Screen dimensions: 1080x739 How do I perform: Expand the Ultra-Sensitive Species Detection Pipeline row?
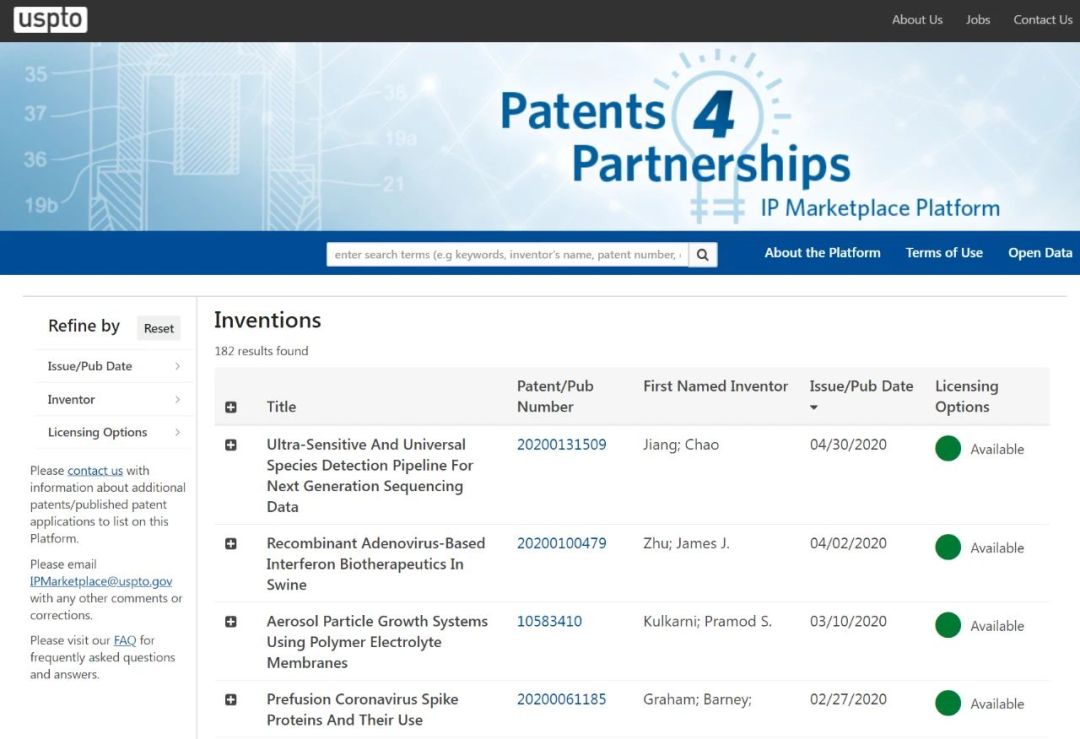point(231,445)
